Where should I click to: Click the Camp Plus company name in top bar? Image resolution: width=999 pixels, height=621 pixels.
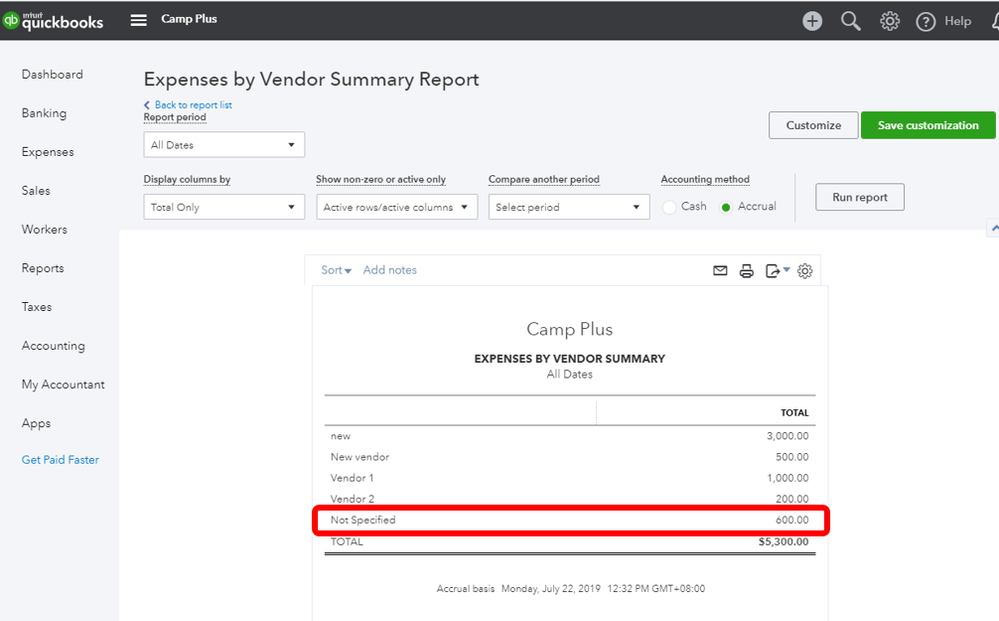(x=189, y=19)
